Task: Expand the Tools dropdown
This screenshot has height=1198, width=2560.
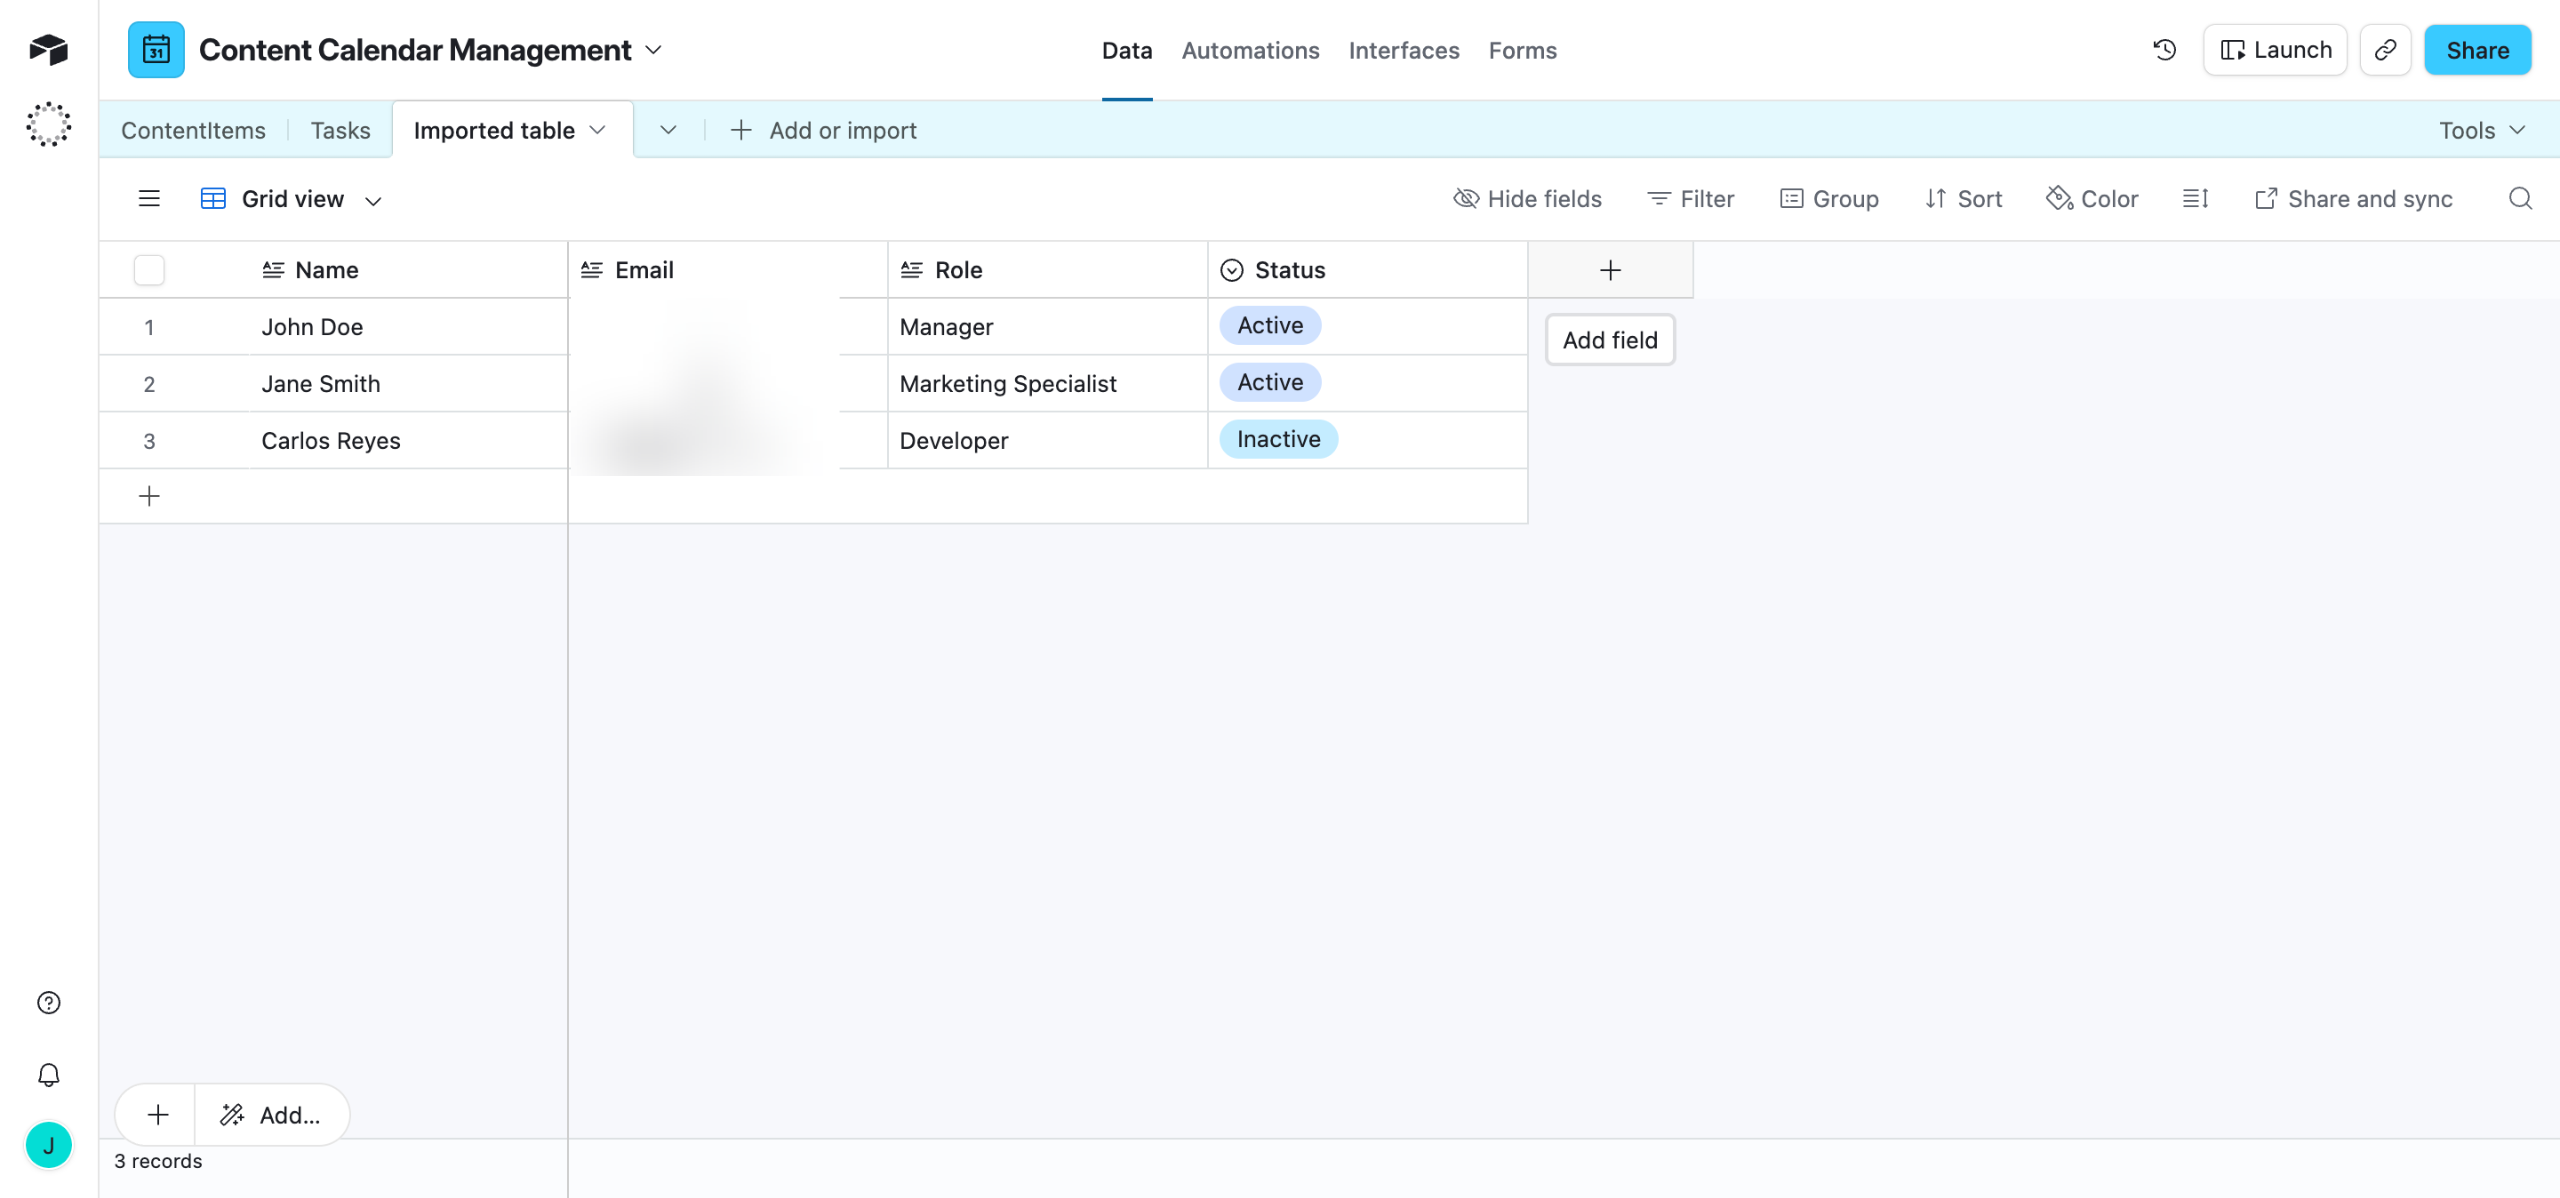Action: 2482,130
